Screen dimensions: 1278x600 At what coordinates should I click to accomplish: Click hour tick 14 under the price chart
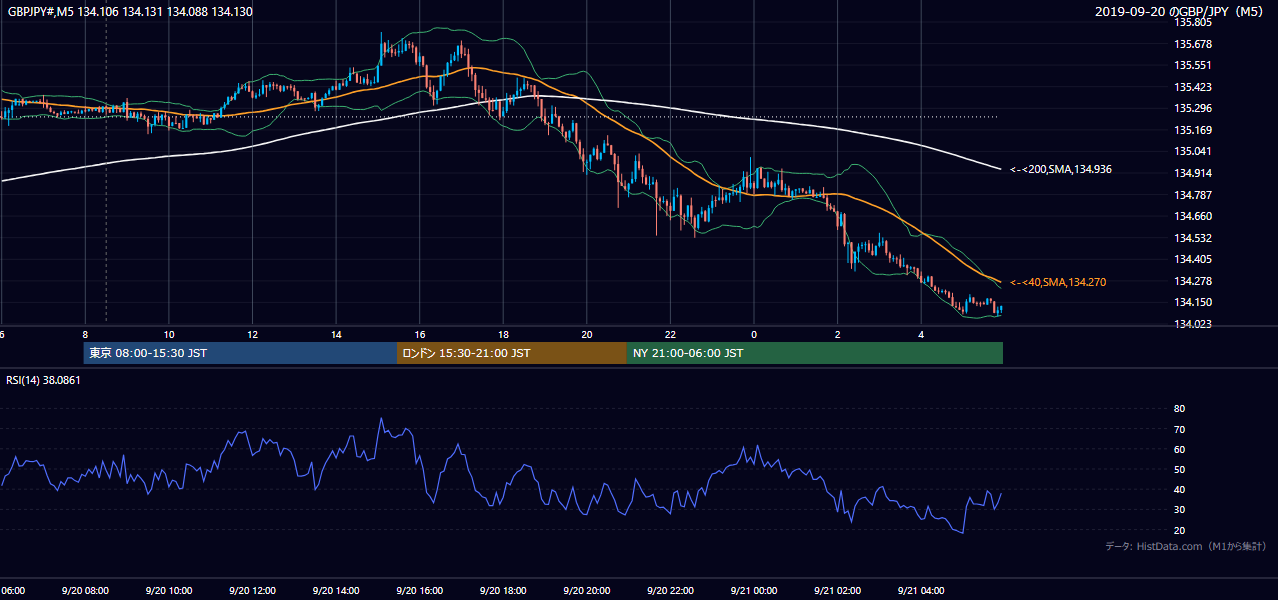click(336, 334)
